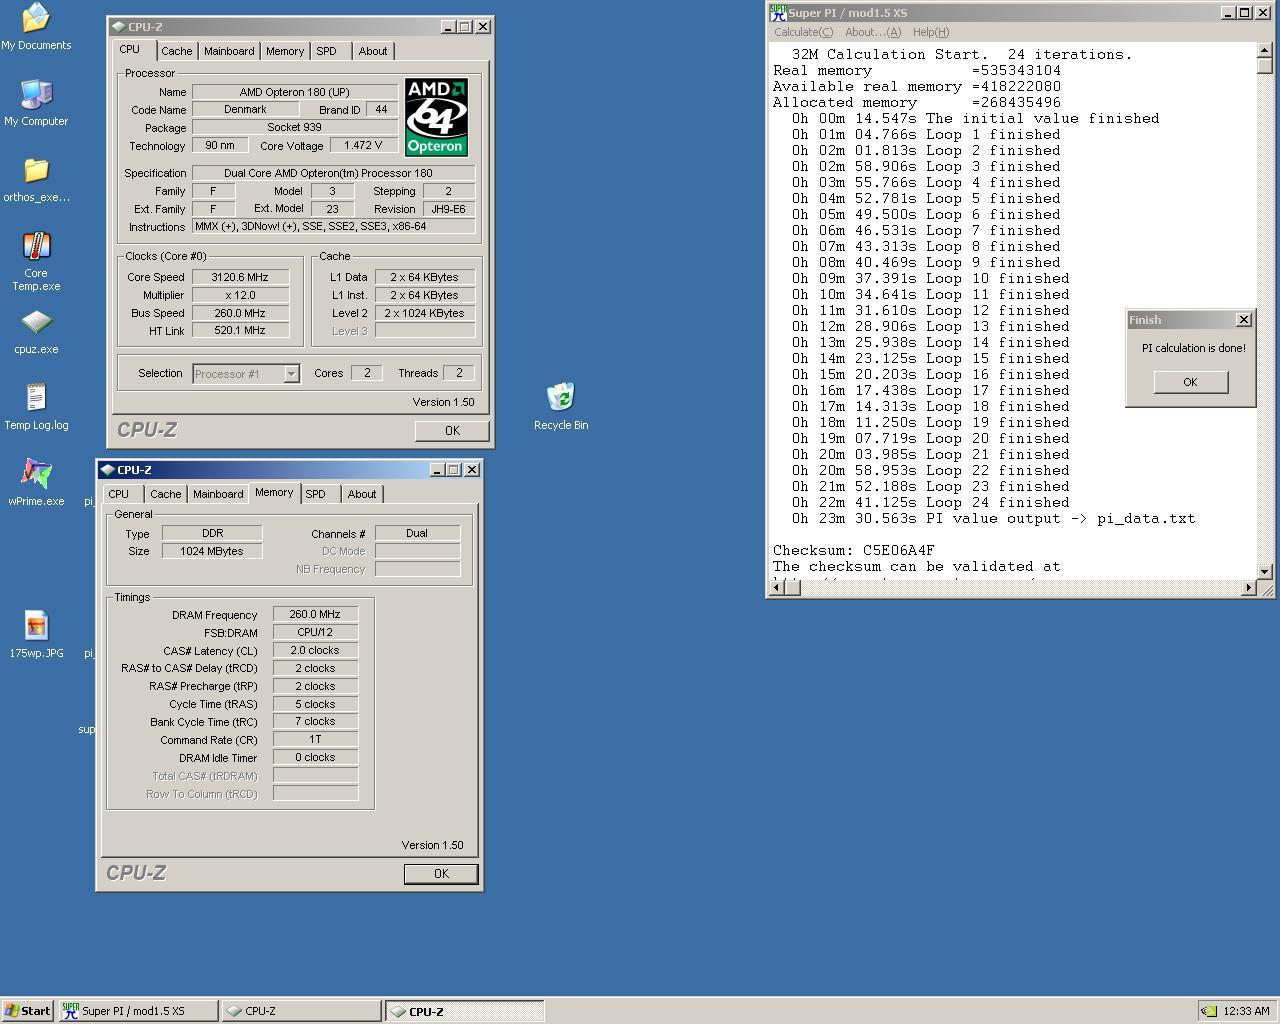Viewport: 1280px width, 1024px height.
Task: Close the Finish dialog with X
Action: point(1243,320)
